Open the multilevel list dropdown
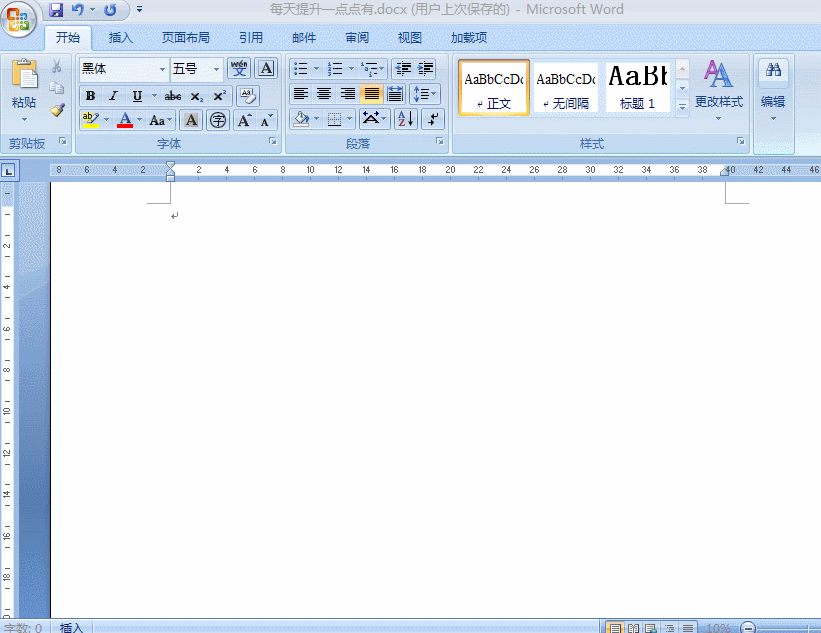821x633 pixels. tap(373, 69)
